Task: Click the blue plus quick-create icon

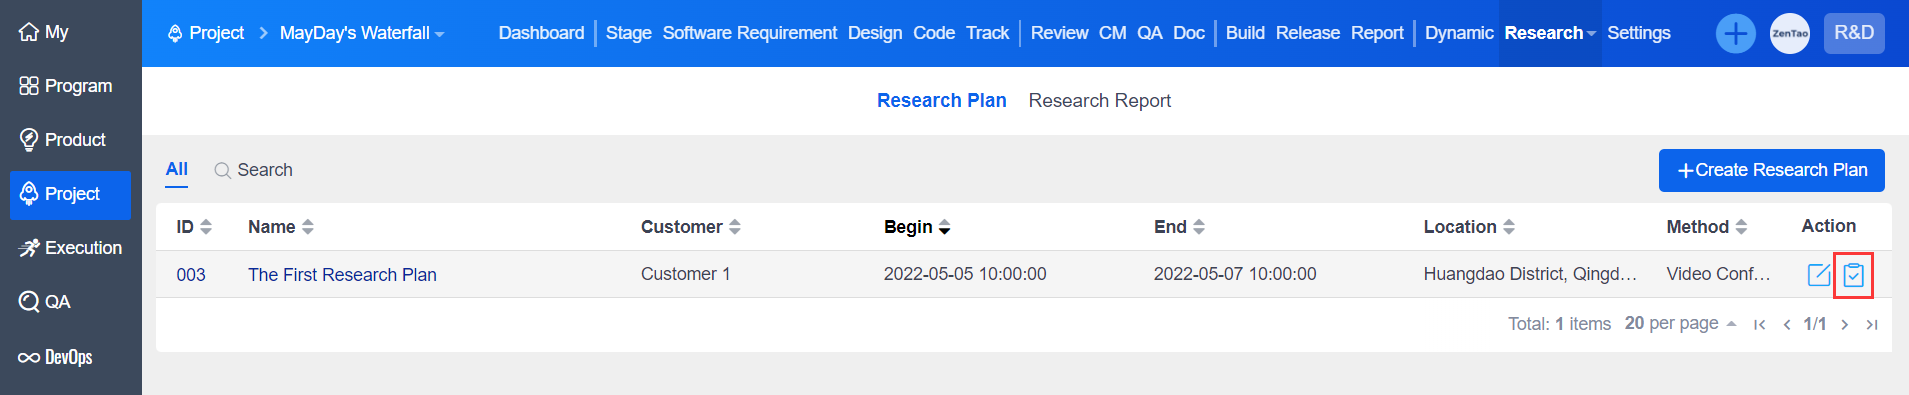Action: click(x=1736, y=34)
